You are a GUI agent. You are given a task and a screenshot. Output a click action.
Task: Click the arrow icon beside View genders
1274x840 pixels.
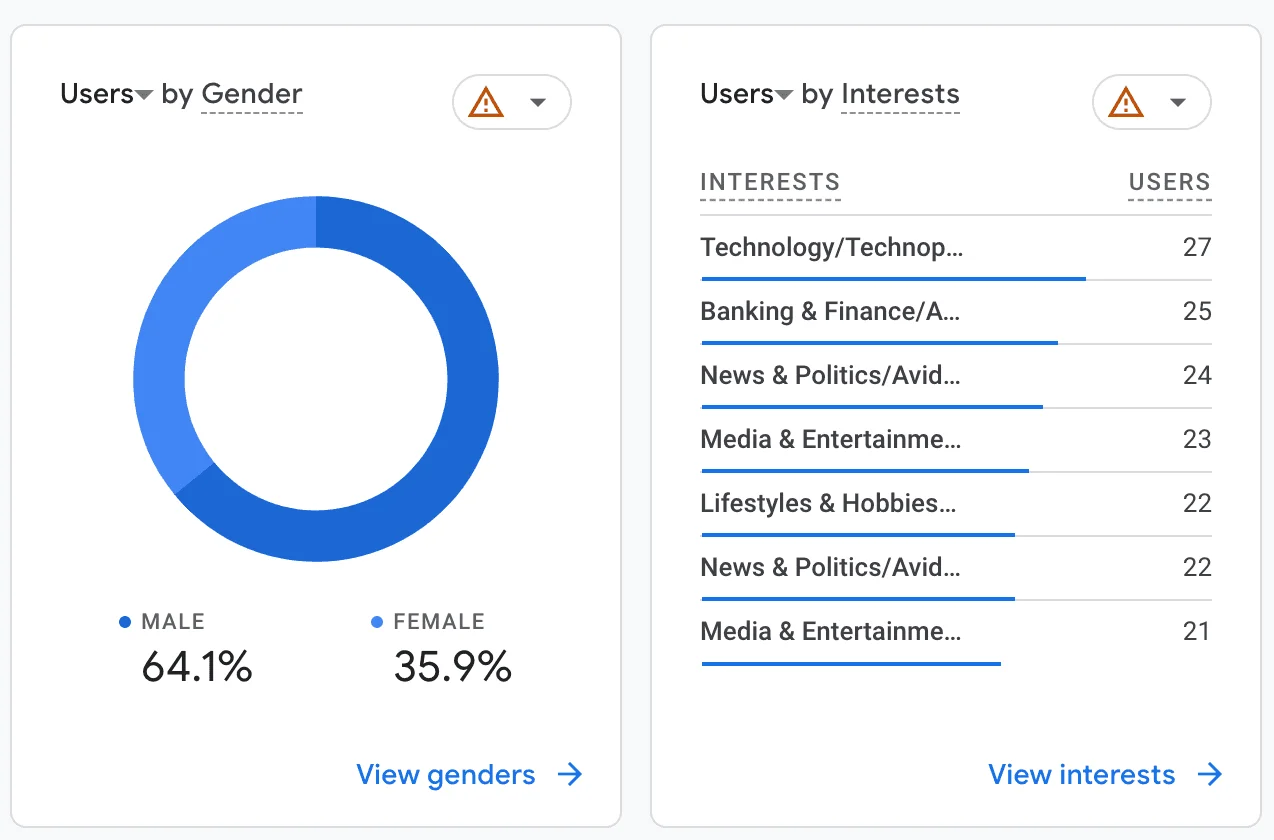tap(570, 775)
